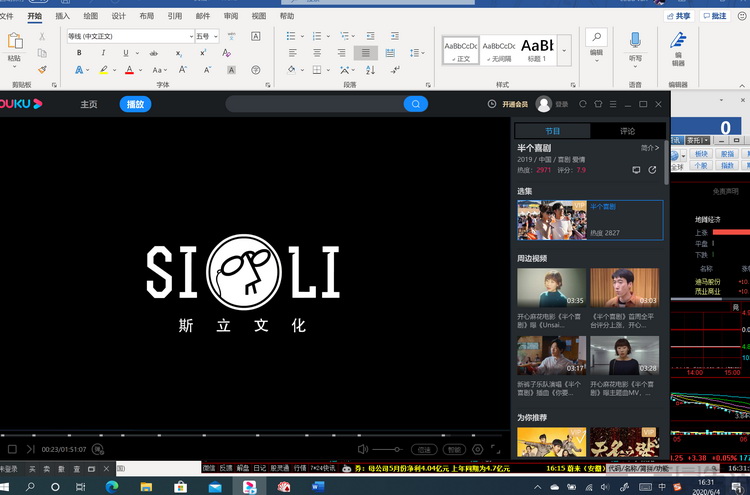This screenshot has height=495, width=750.
Task: Enter fullscreen in Youku player
Action: coord(496,449)
